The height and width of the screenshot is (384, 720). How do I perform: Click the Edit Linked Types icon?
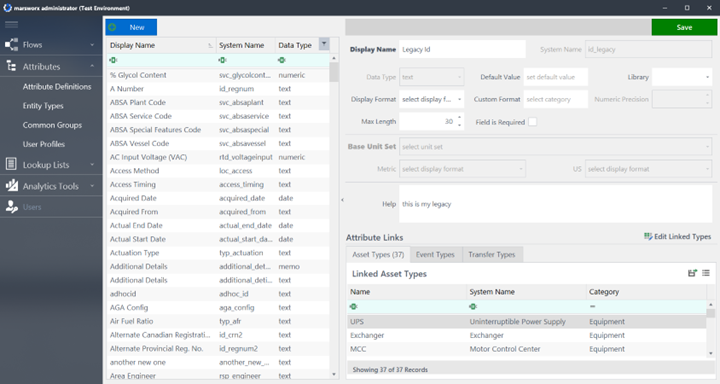(x=648, y=236)
